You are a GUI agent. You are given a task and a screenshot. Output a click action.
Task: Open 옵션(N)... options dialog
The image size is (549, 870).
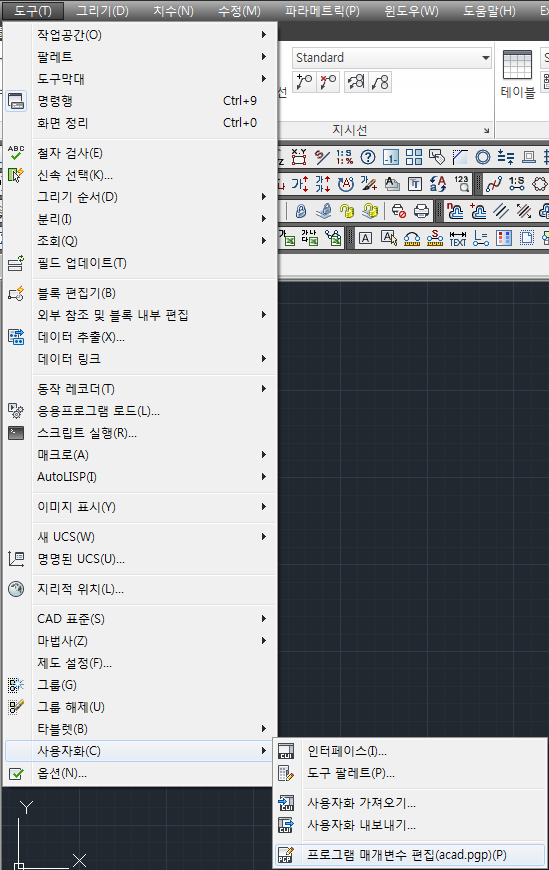(x=140, y=773)
